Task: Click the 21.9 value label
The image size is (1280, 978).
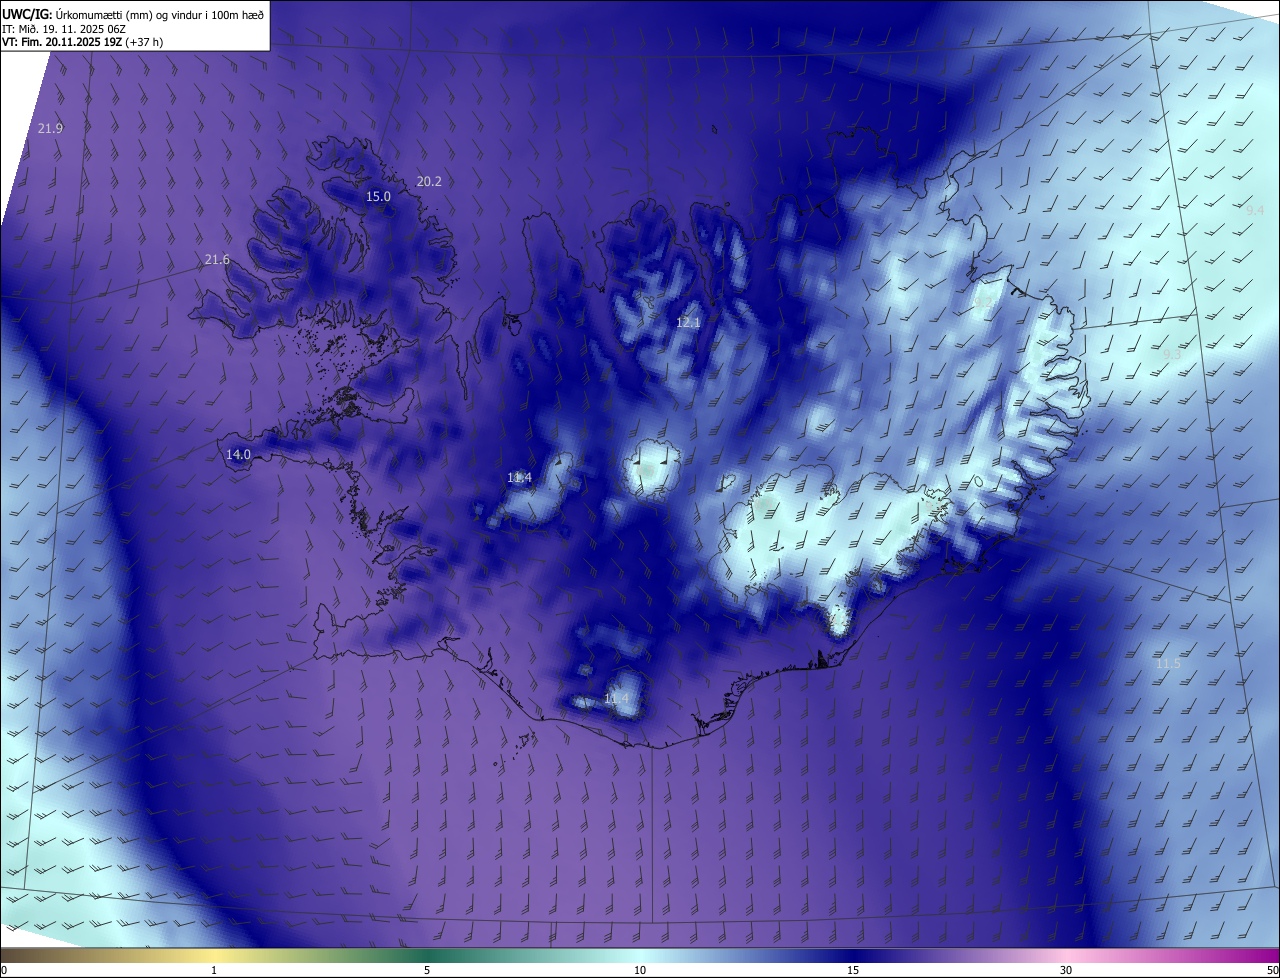Action: click(50, 128)
